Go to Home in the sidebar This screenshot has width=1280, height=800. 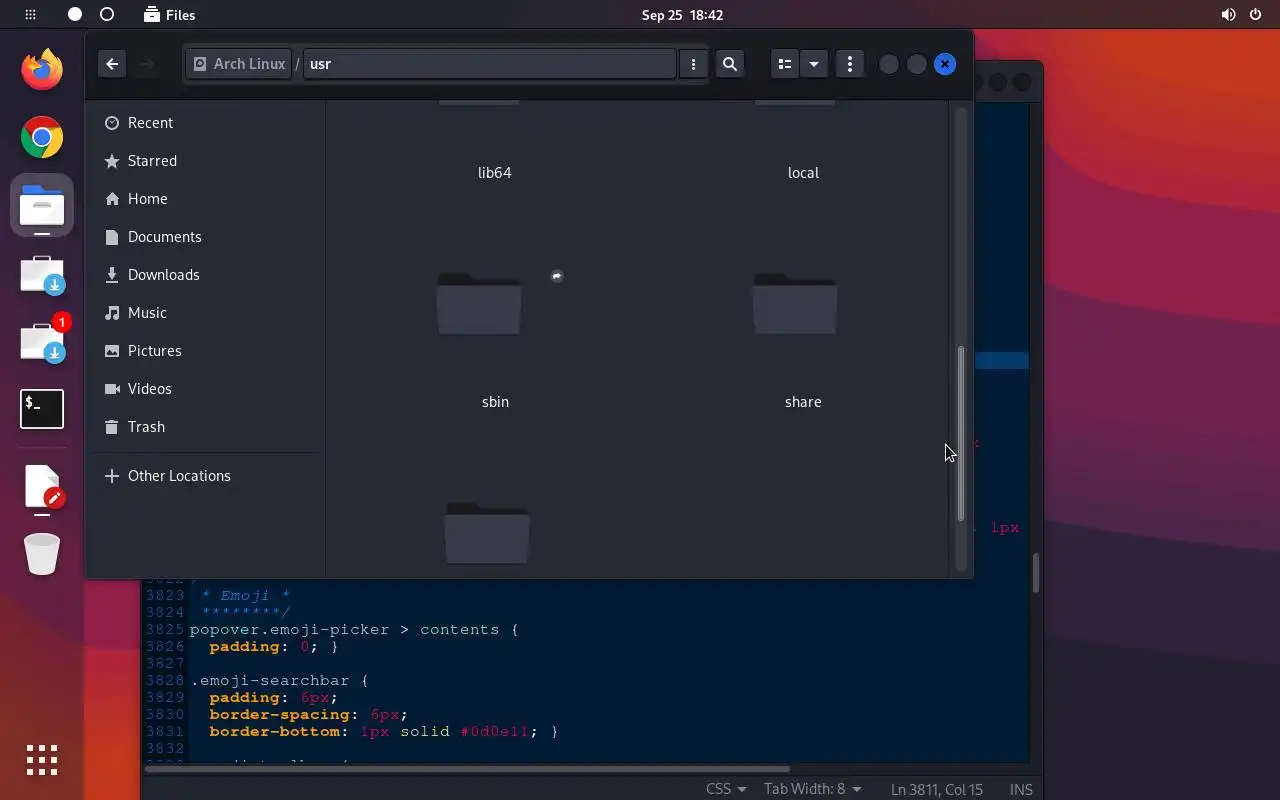pyautogui.click(x=208, y=199)
